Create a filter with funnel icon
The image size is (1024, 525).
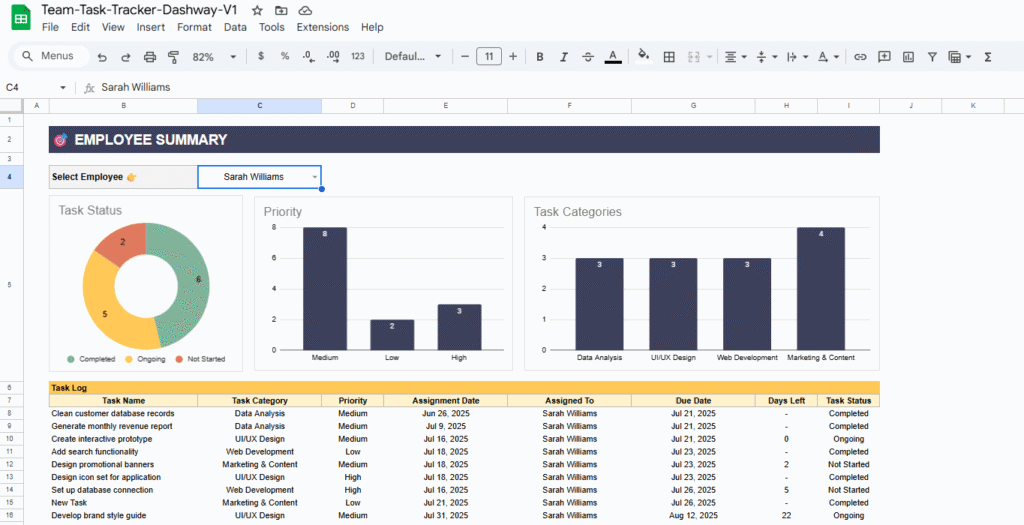point(933,57)
